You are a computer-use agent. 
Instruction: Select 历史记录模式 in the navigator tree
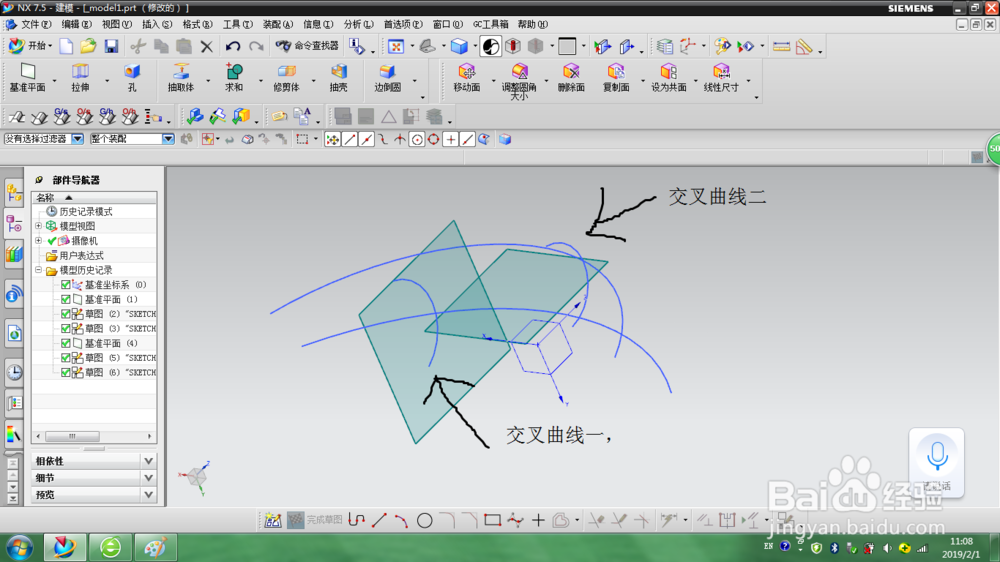point(85,211)
